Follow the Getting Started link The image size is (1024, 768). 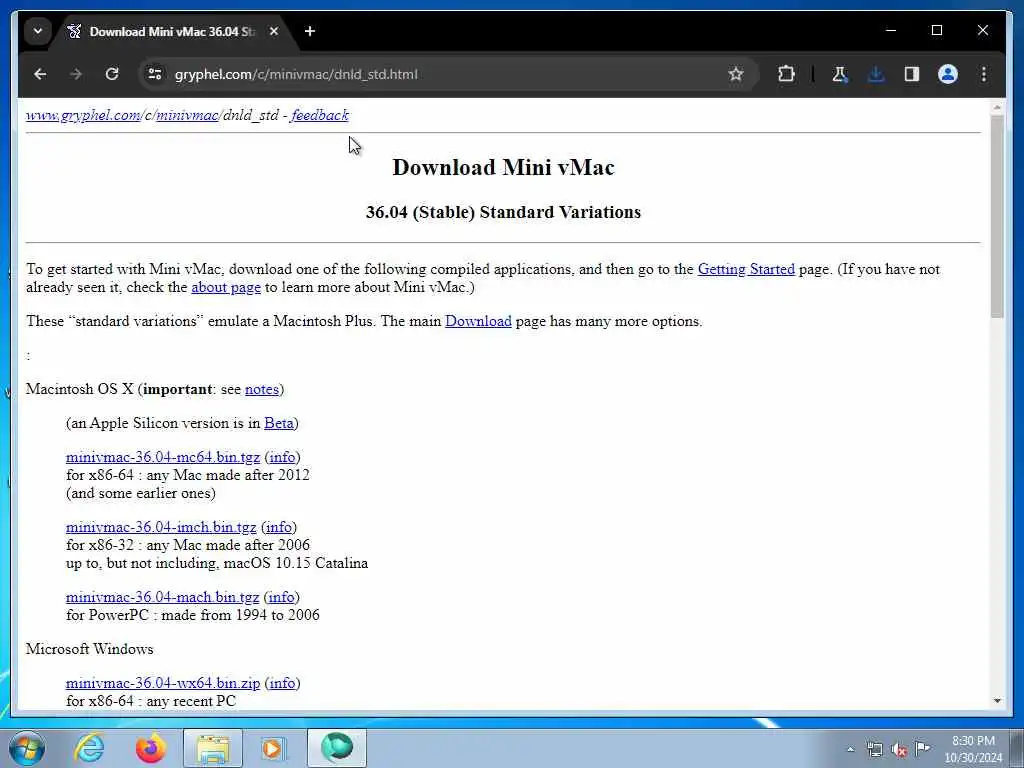tap(746, 269)
